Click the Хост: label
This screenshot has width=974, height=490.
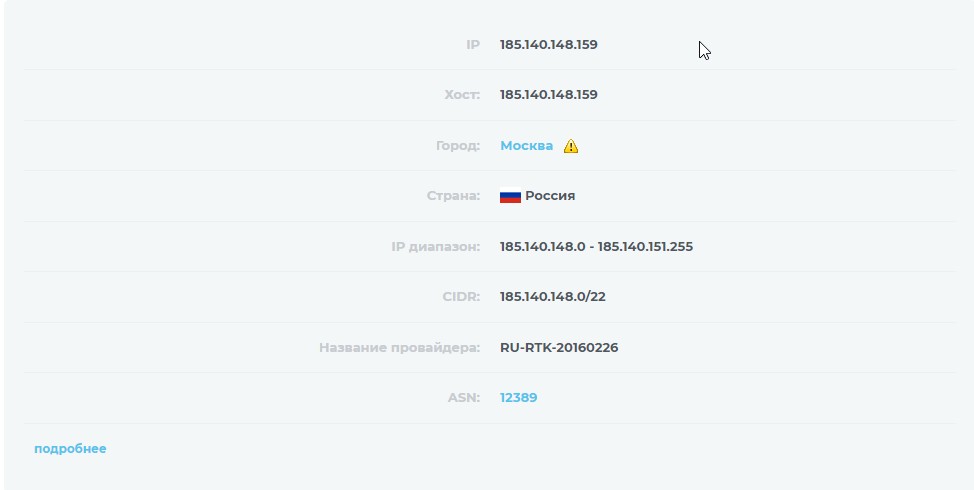click(462, 95)
